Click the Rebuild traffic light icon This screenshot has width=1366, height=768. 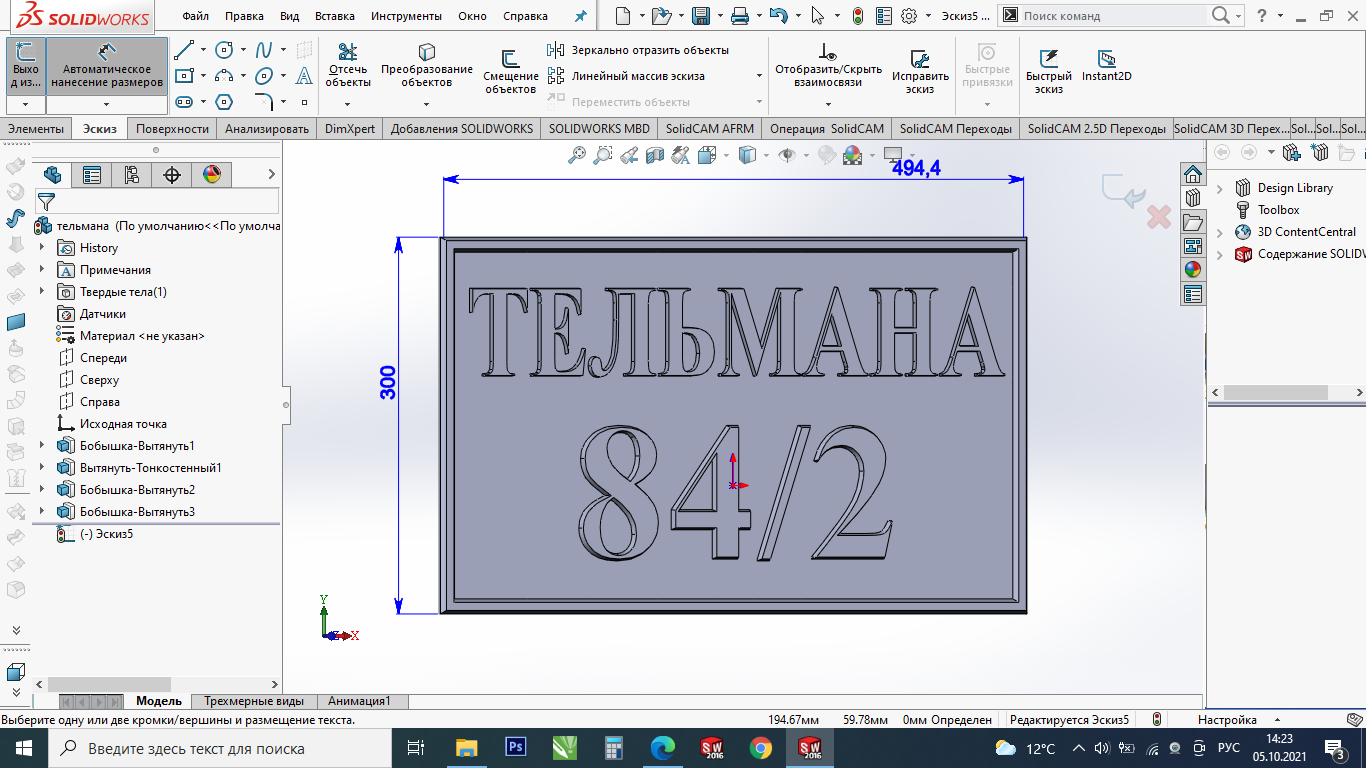click(858, 16)
